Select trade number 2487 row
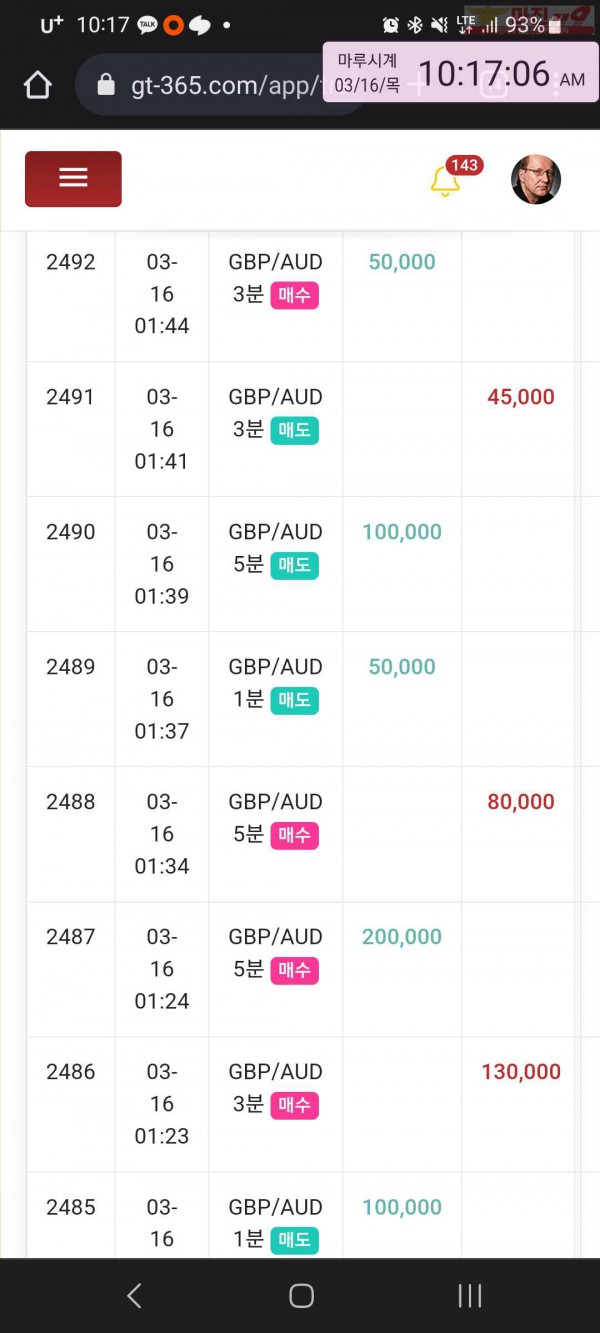 [300, 969]
